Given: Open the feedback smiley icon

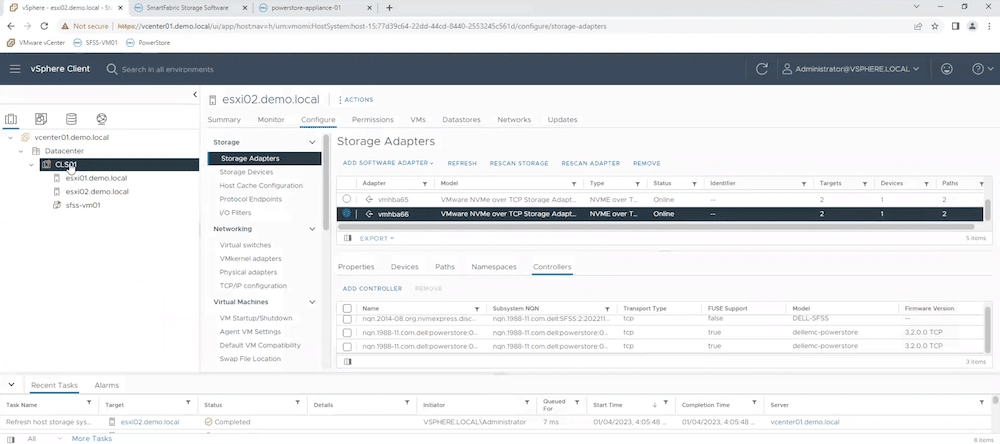Looking at the screenshot, I should coord(947,69).
